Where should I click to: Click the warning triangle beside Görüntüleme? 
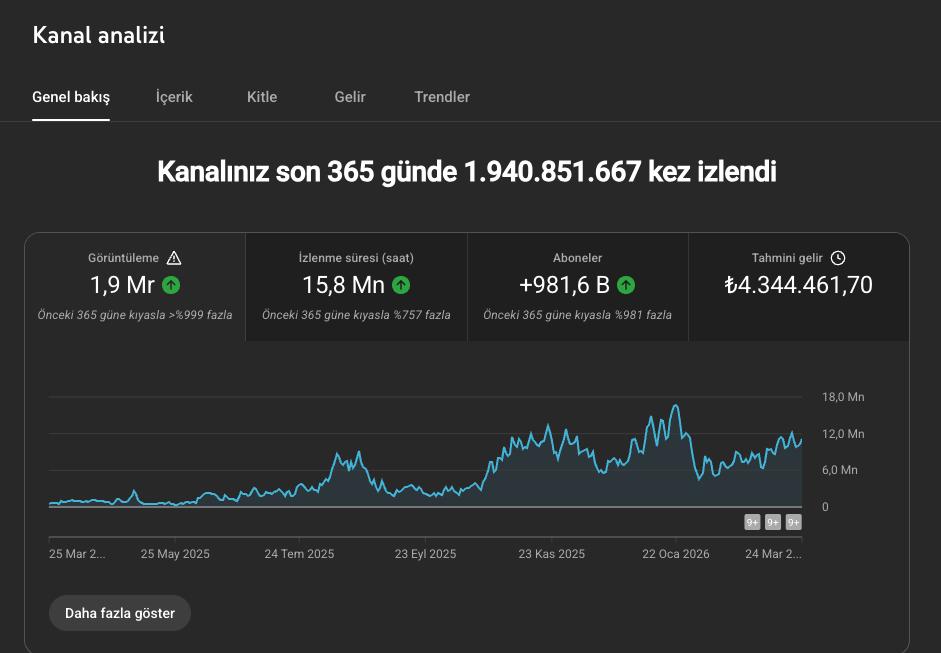tap(174, 258)
